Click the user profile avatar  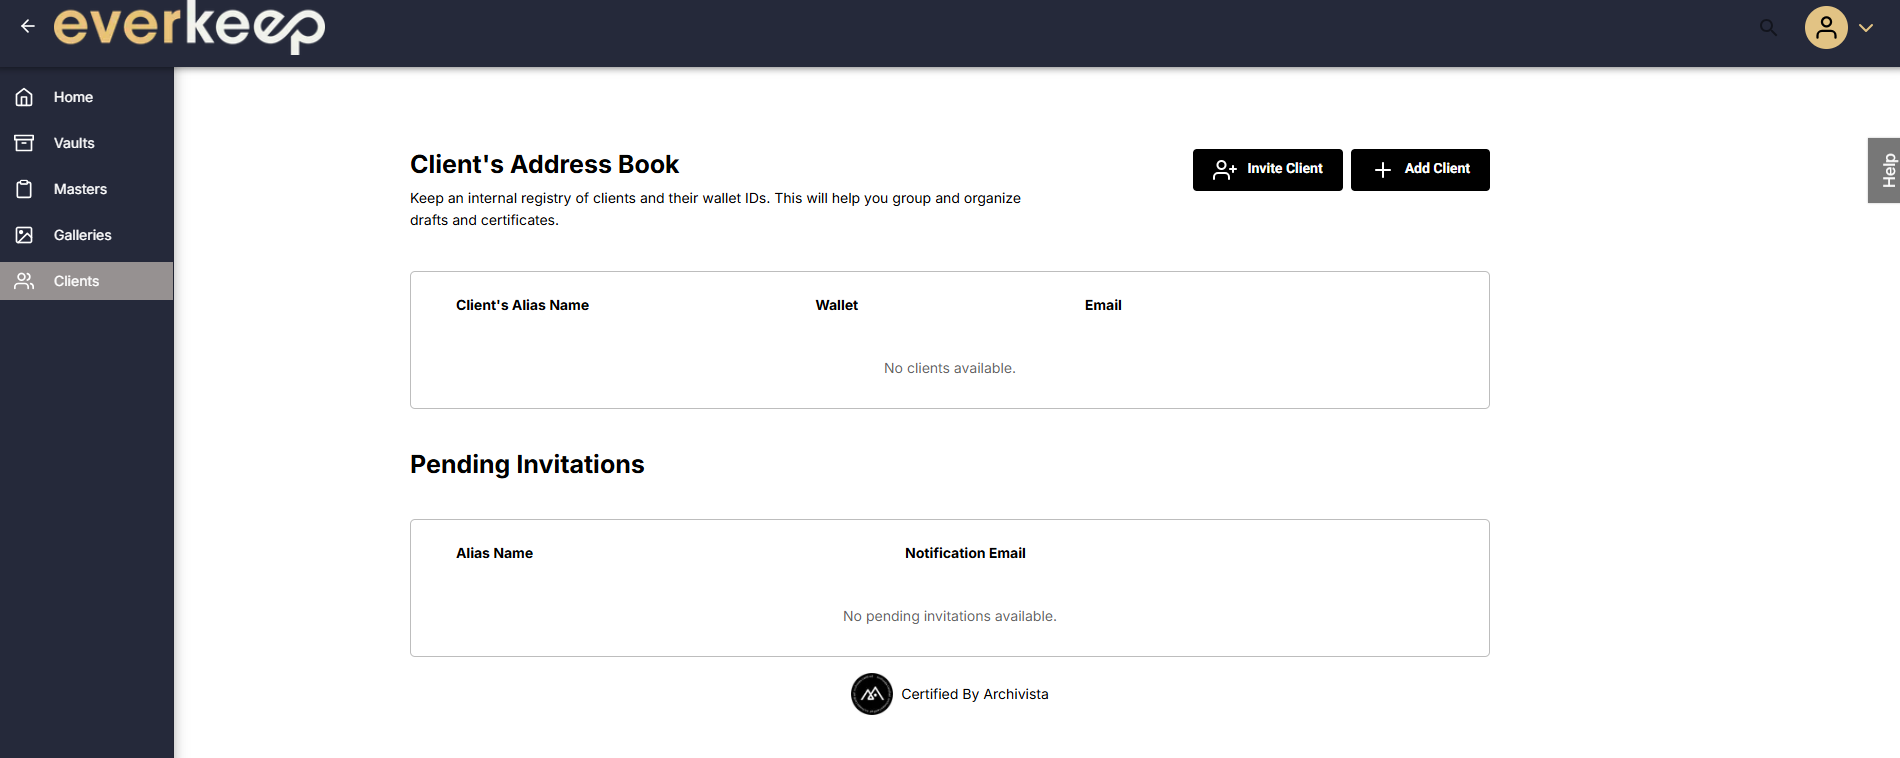1826,28
